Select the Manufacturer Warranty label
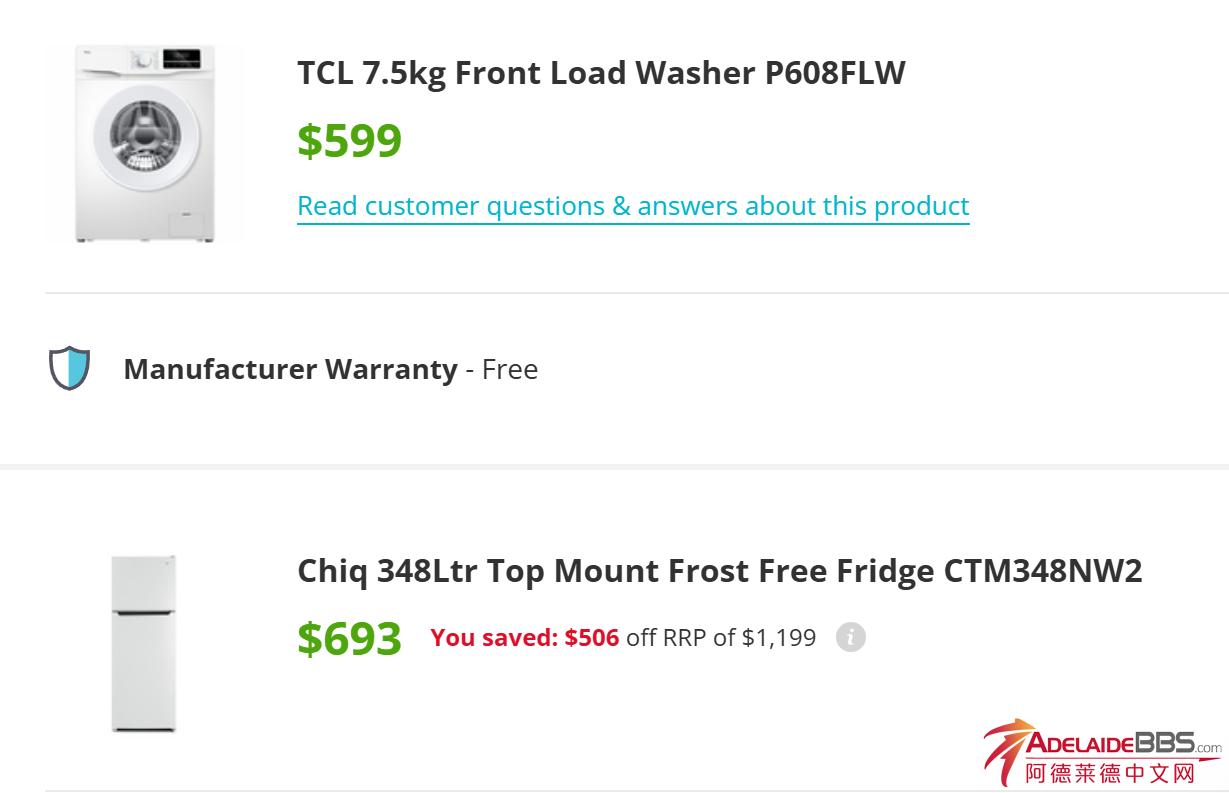1229x793 pixels. (x=290, y=369)
